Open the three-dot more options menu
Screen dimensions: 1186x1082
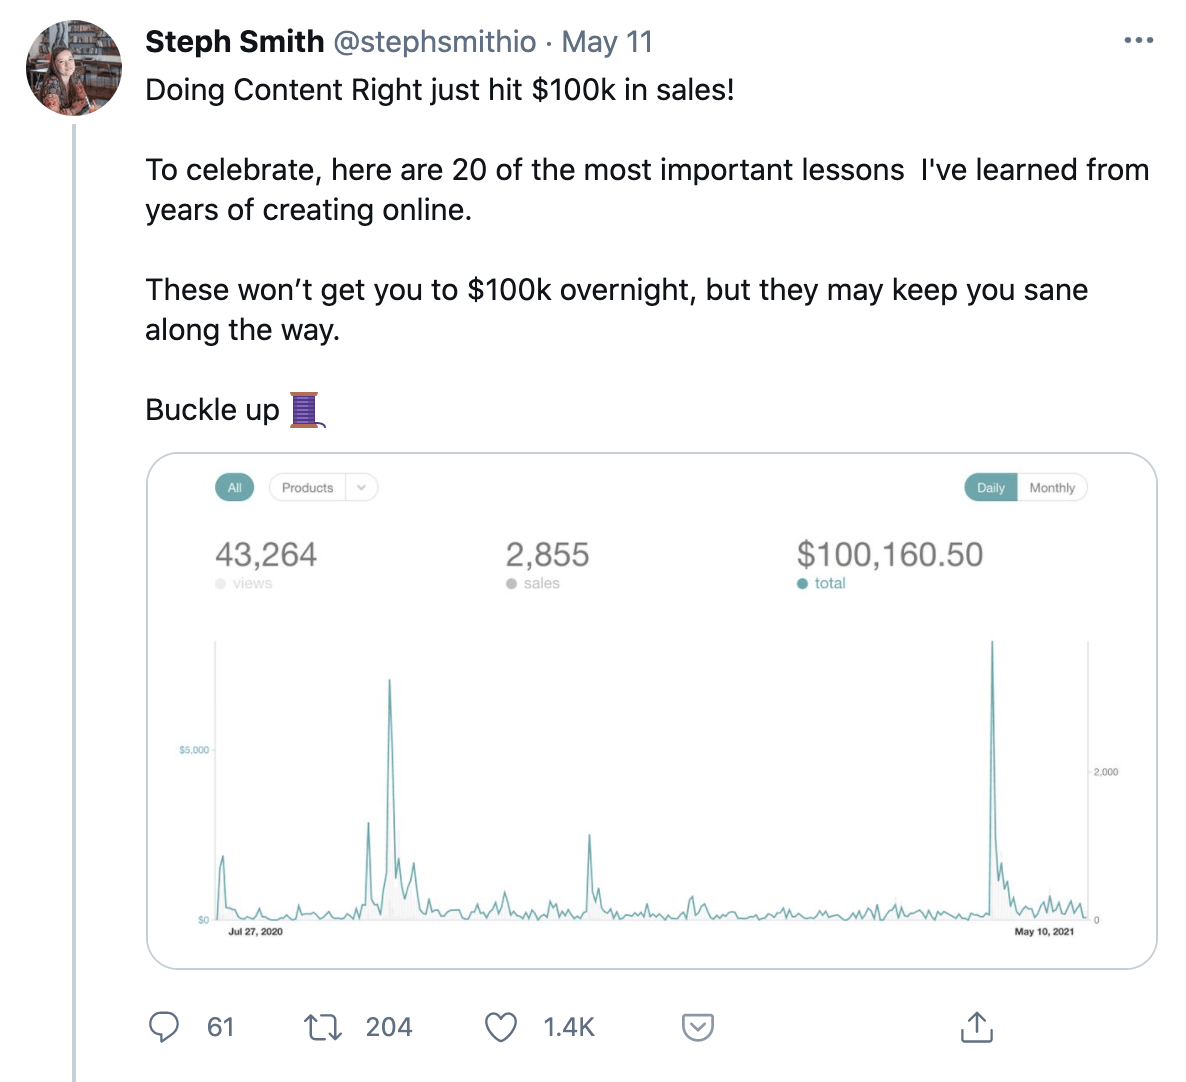tap(1139, 41)
